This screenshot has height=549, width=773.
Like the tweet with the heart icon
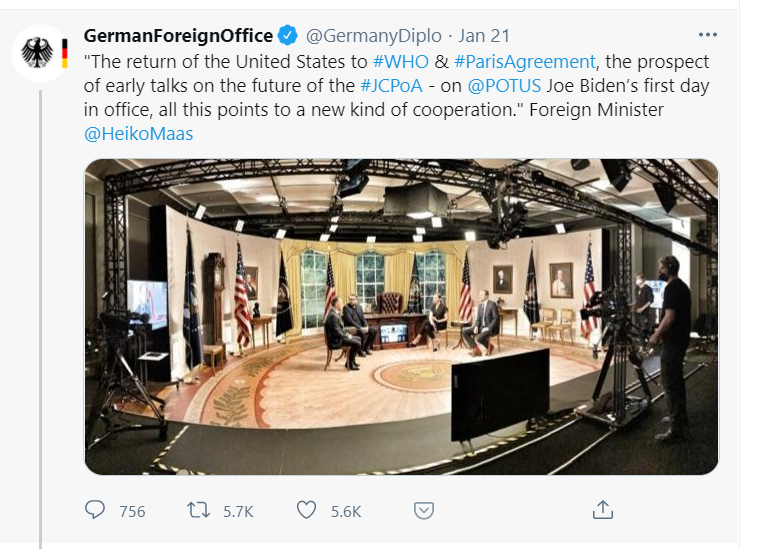tap(307, 510)
